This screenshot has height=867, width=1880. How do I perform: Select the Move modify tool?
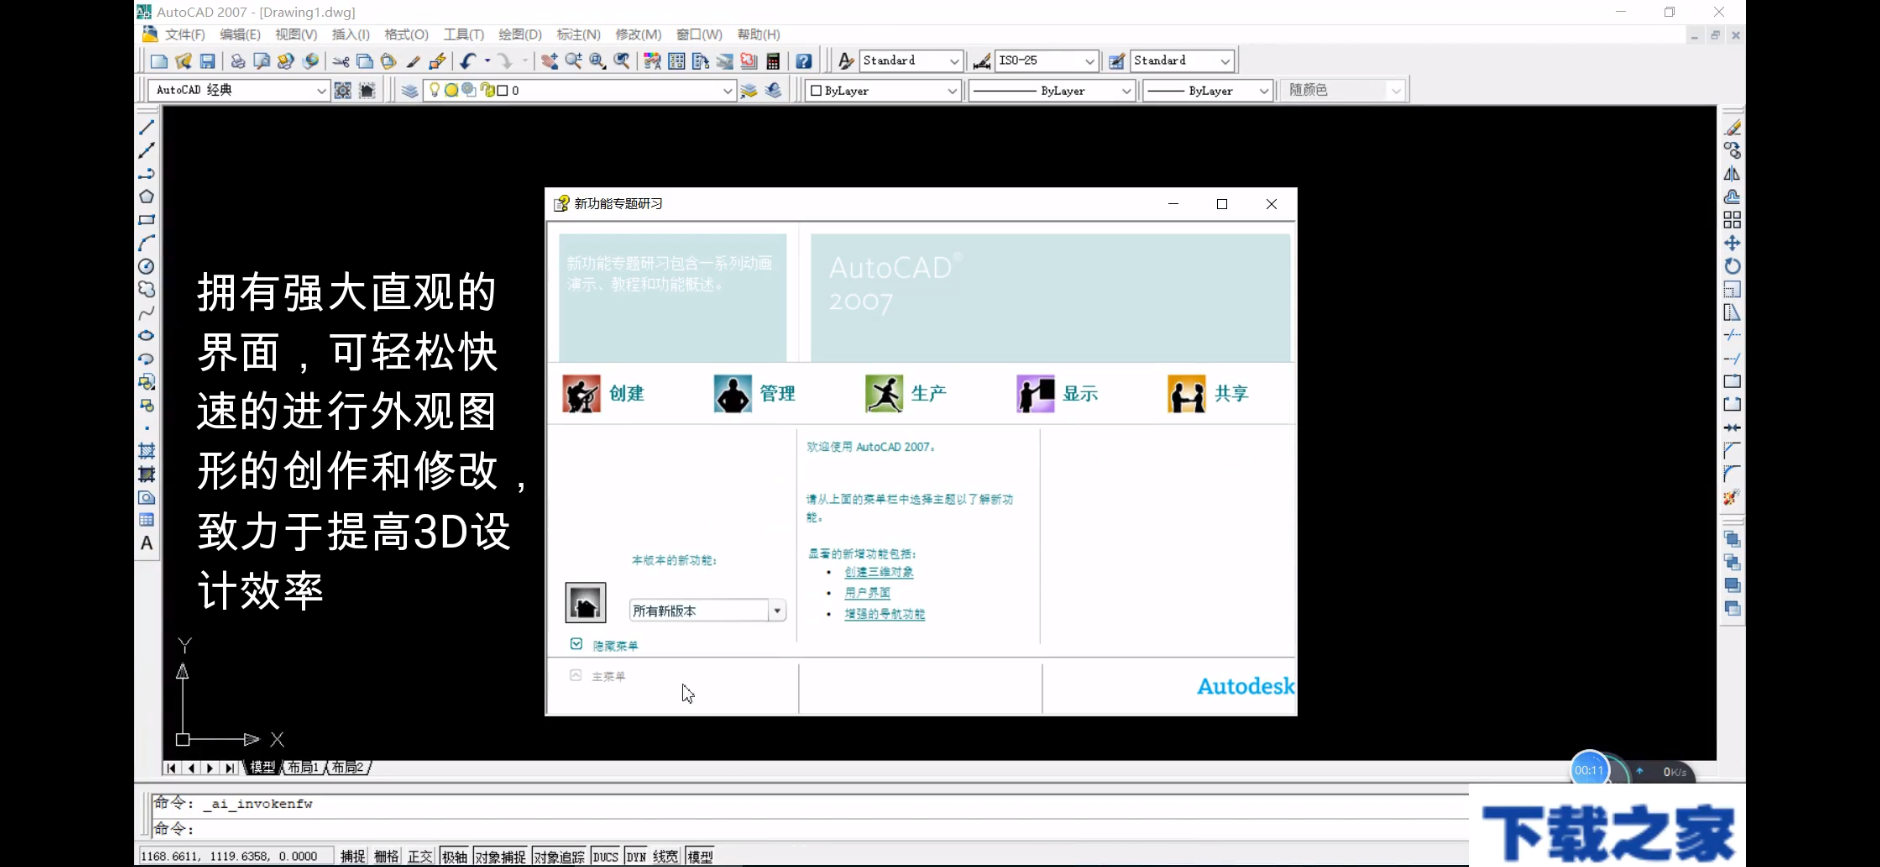1732,243
